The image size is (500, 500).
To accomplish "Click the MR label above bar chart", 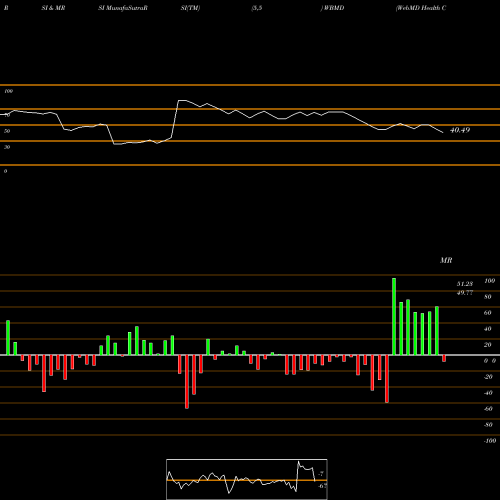I will click(x=446, y=260).
